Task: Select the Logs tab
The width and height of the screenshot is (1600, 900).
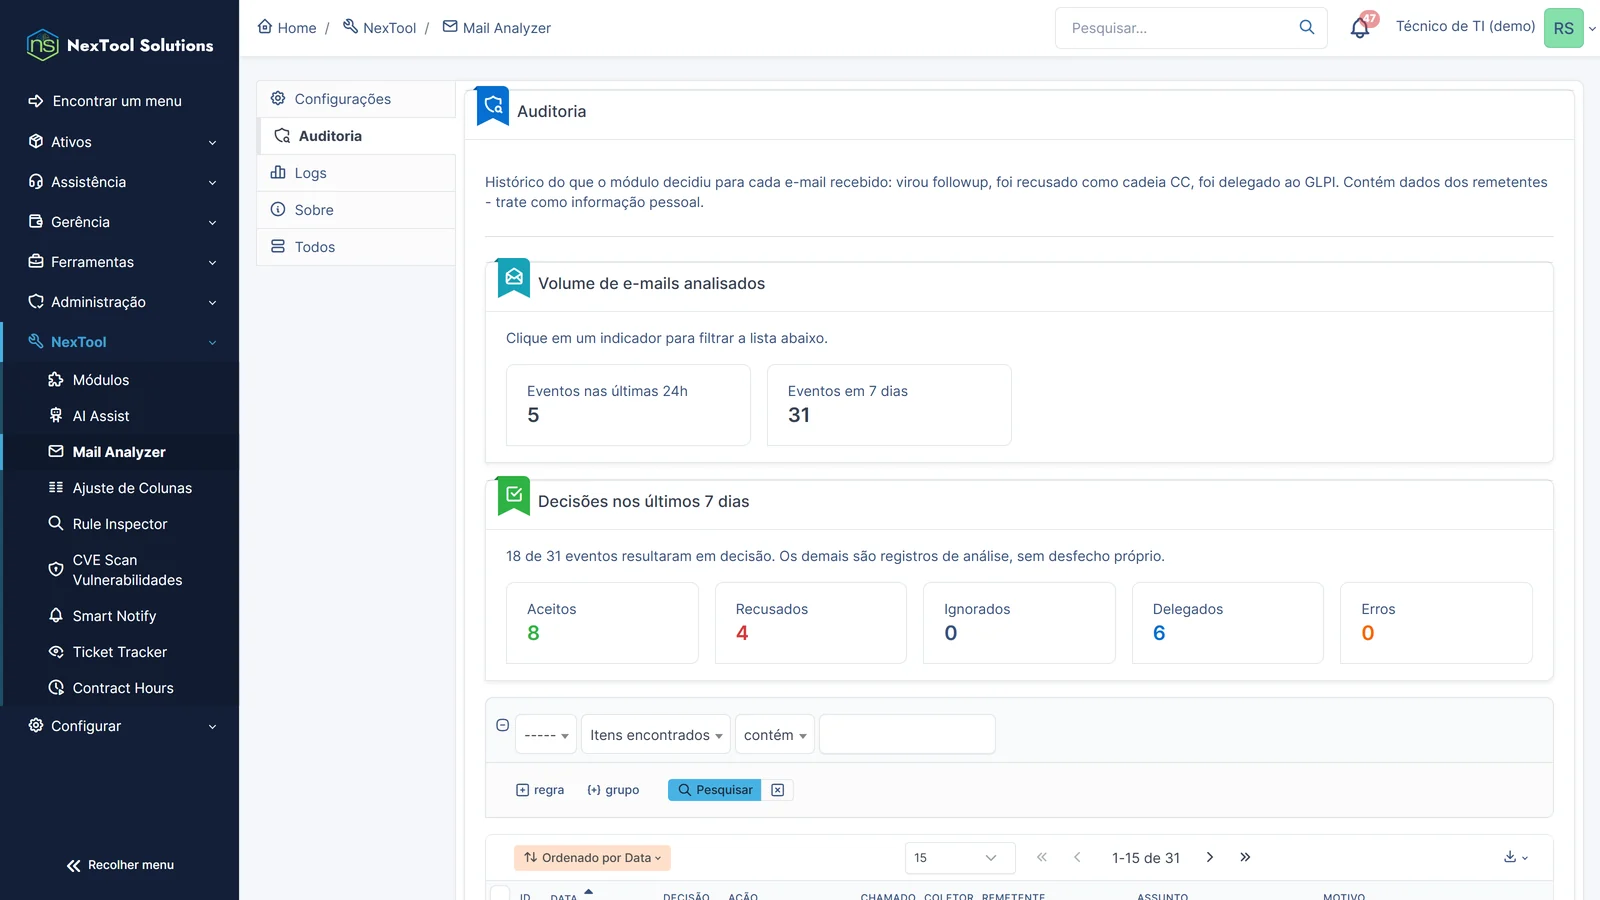Action: 356,173
